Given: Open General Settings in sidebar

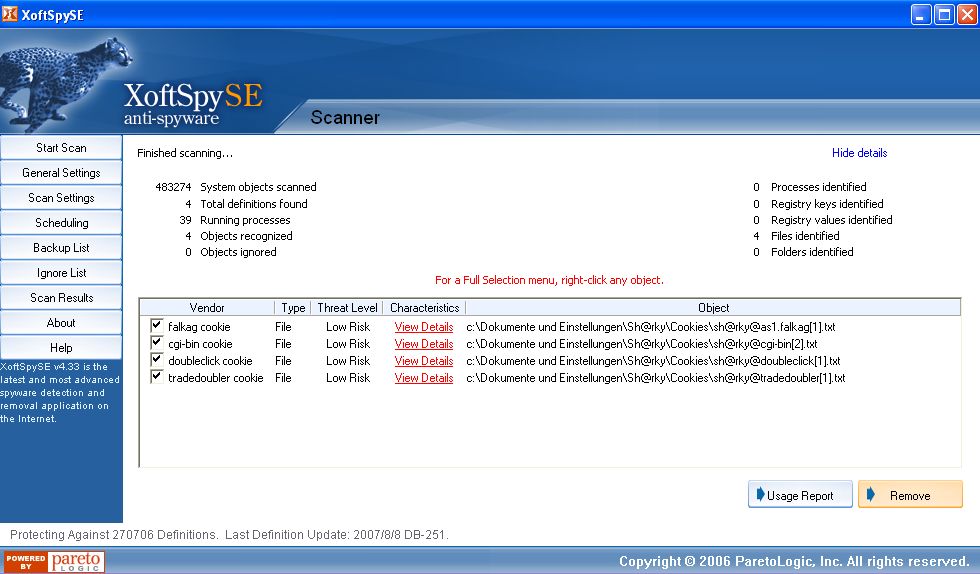Looking at the screenshot, I should click(61, 173).
